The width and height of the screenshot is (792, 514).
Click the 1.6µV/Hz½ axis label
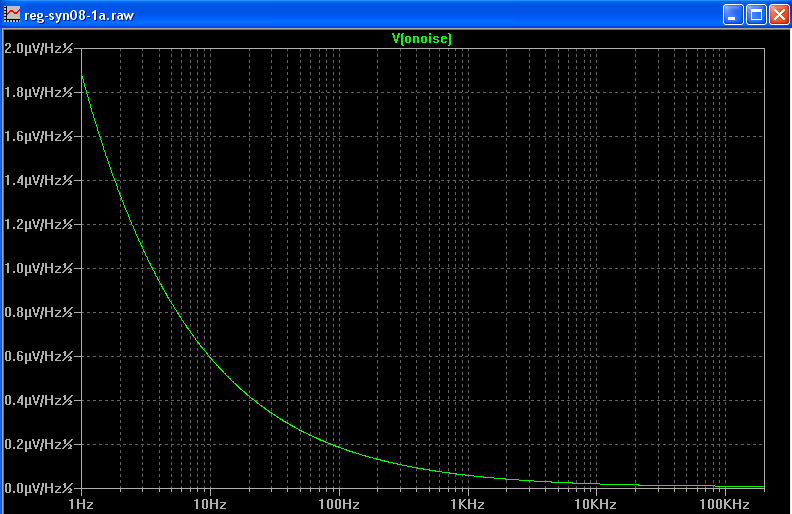pos(38,136)
